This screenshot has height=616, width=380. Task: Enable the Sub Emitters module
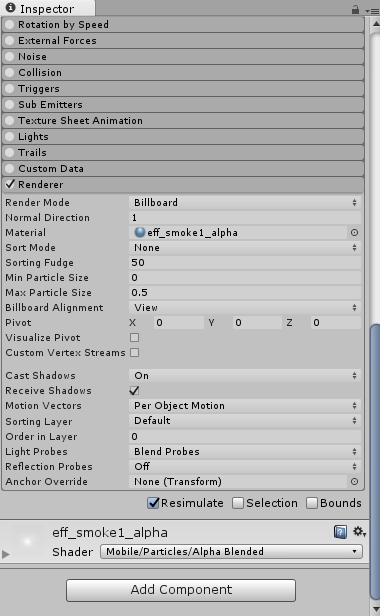pyautogui.click(x=10, y=104)
